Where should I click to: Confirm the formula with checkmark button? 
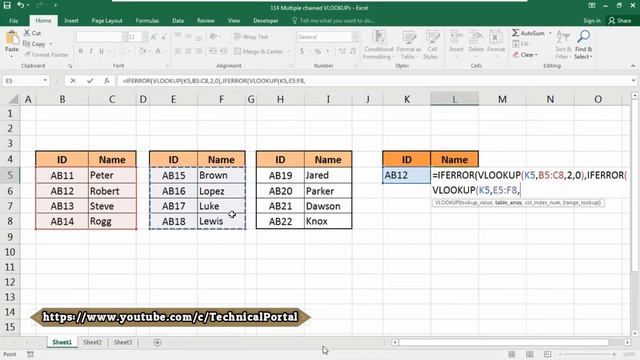click(x=90, y=81)
